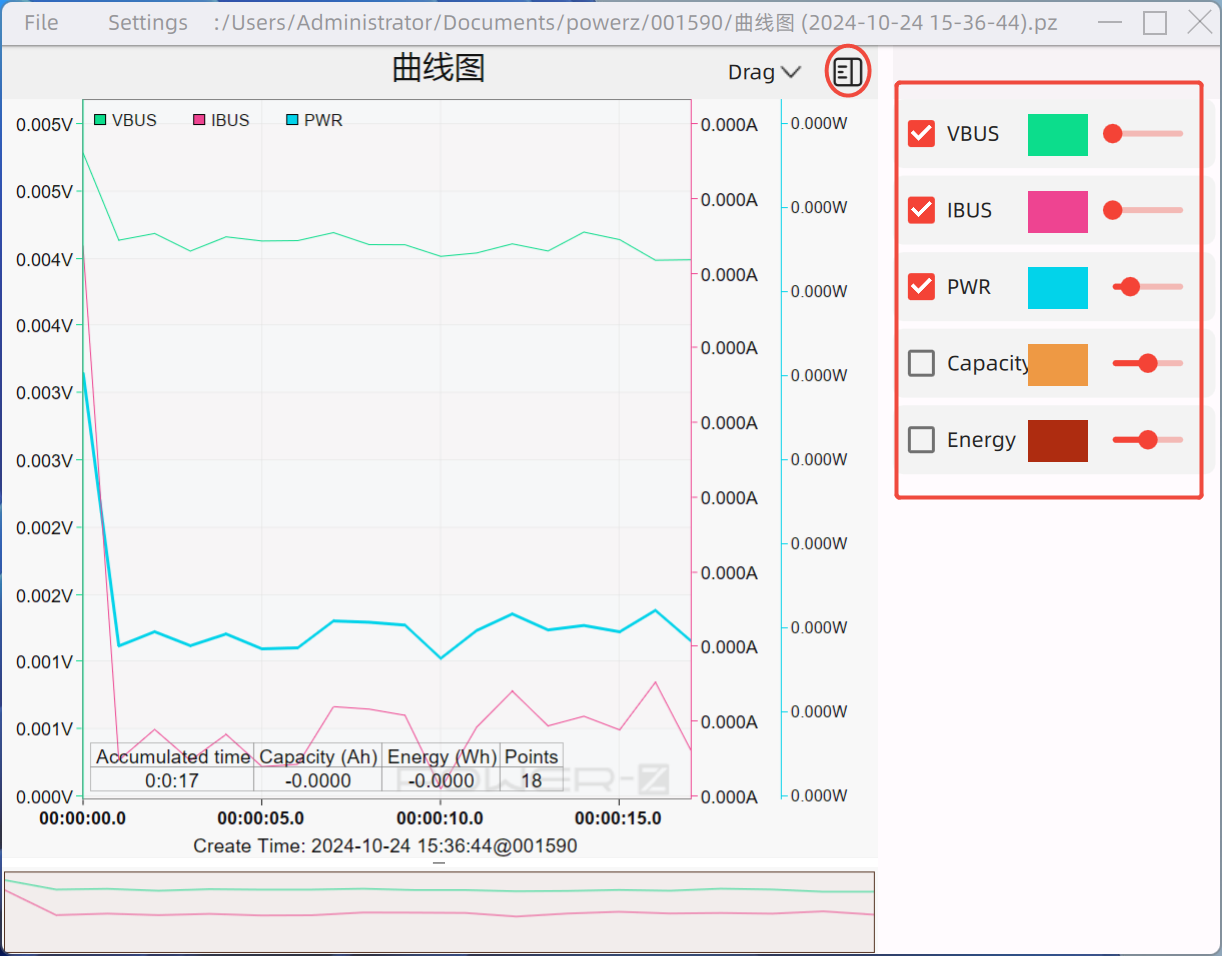The width and height of the screenshot is (1222, 956).
Task: Change the orange Capacity color swatch
Action: click(x=1057, y=364)
